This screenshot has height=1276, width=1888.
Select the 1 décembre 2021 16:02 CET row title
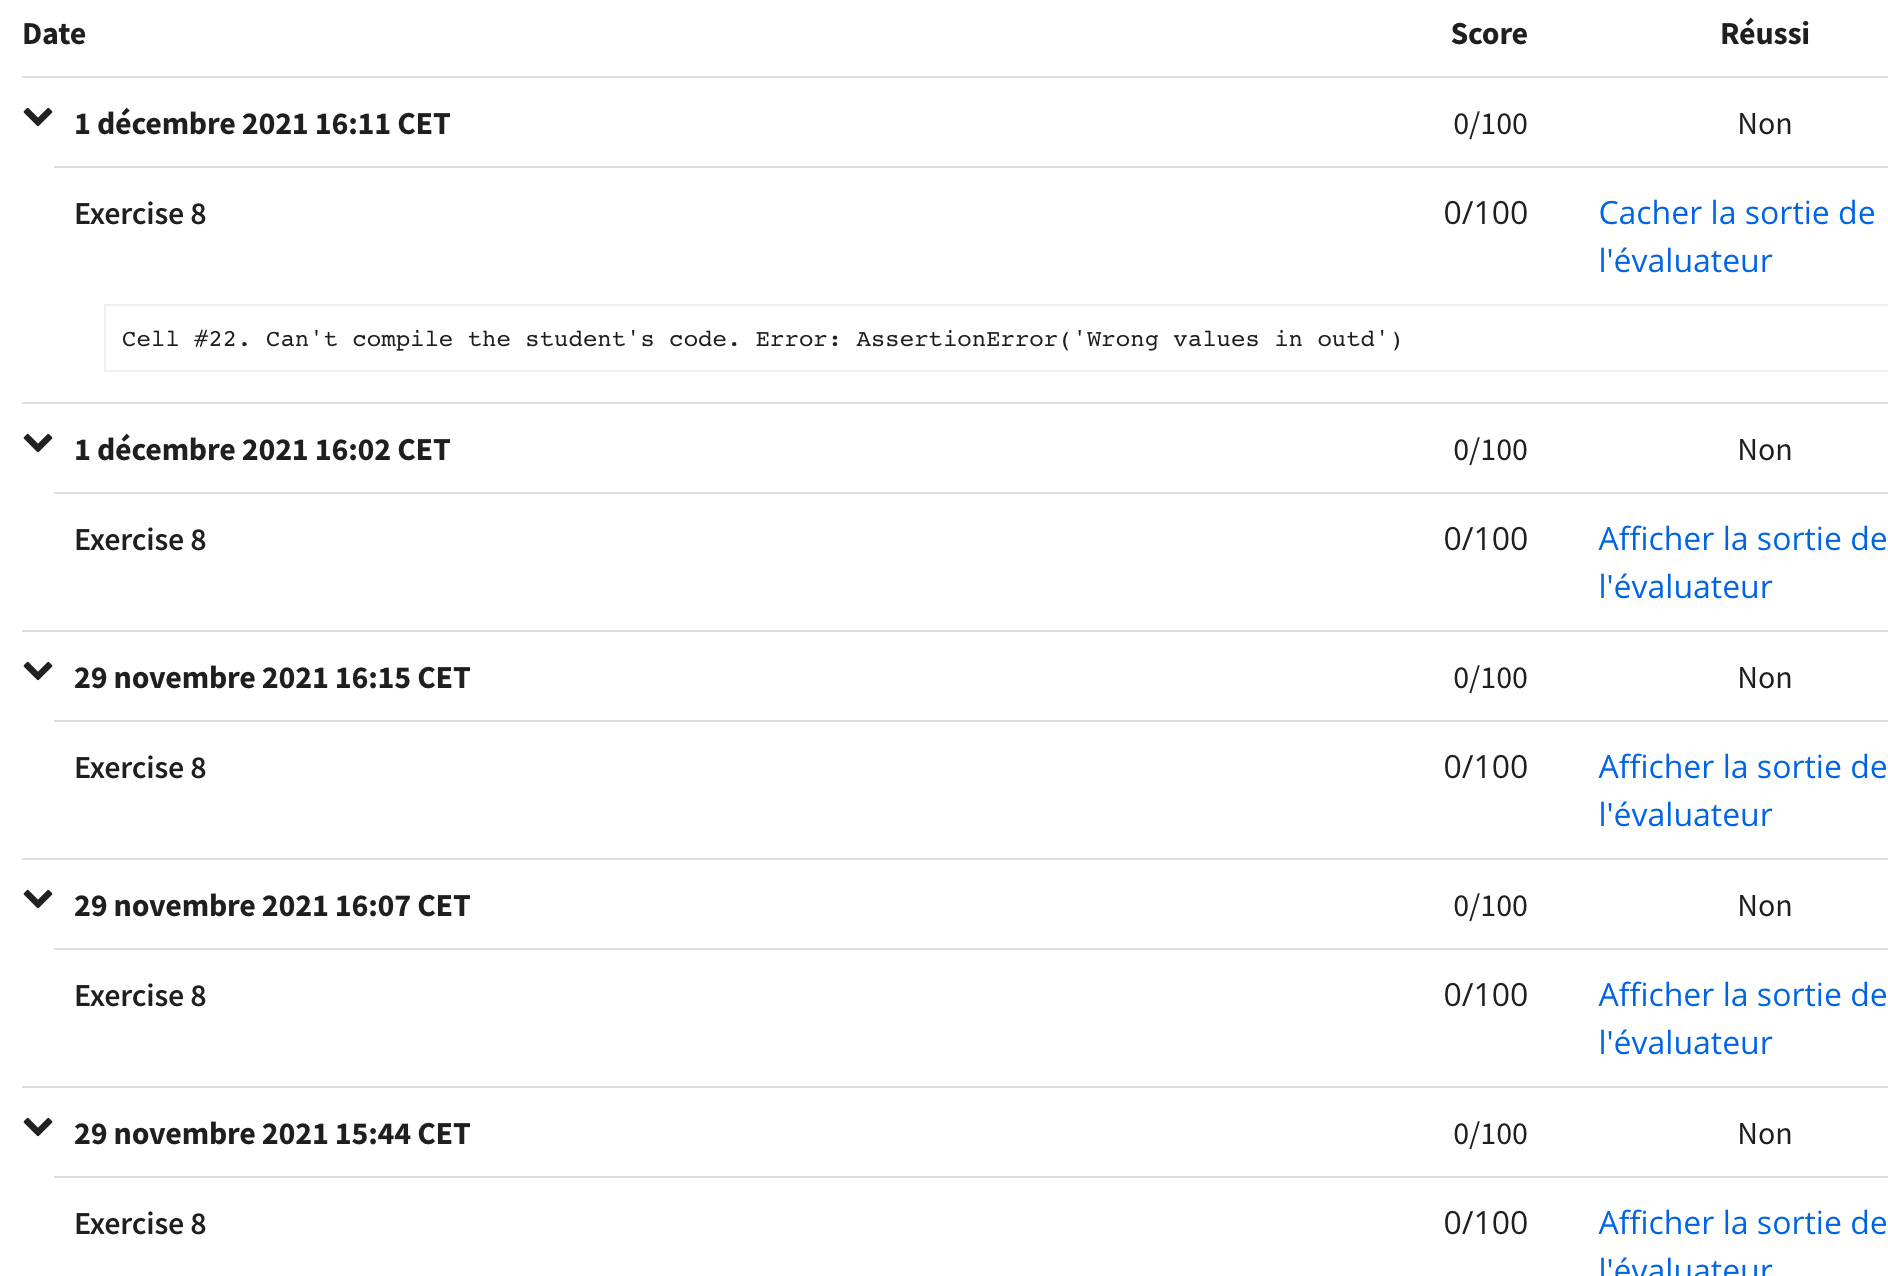click(262, 450)
